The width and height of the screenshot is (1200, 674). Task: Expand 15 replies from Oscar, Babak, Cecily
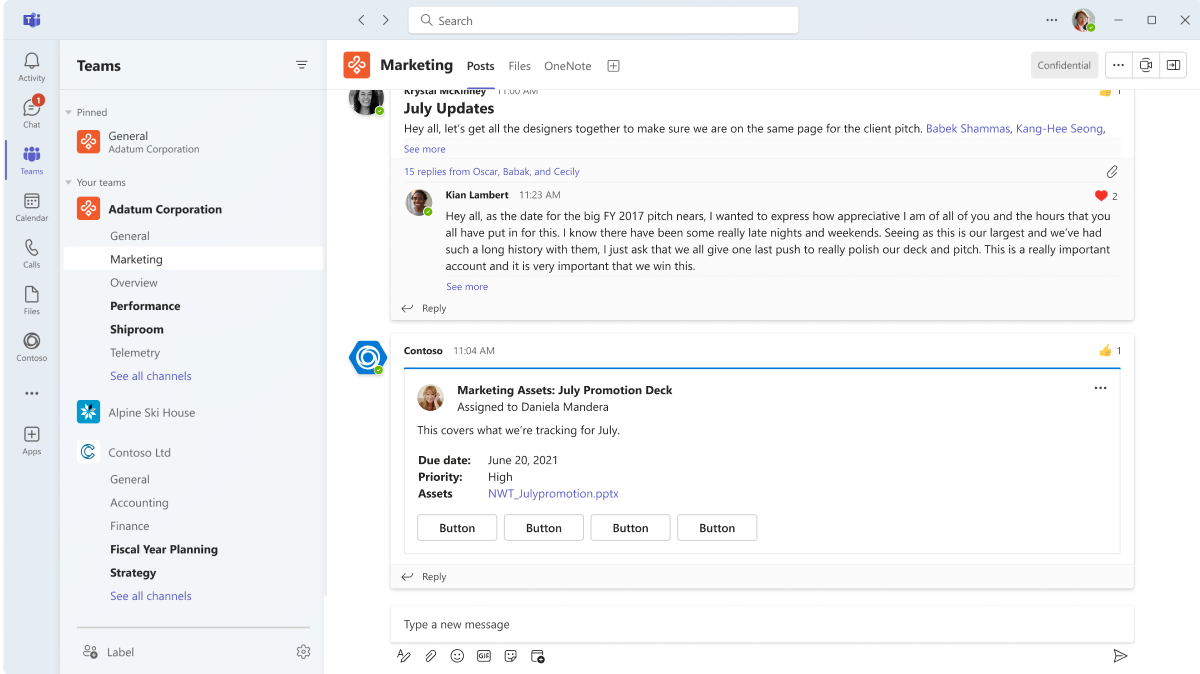(491, 172)
